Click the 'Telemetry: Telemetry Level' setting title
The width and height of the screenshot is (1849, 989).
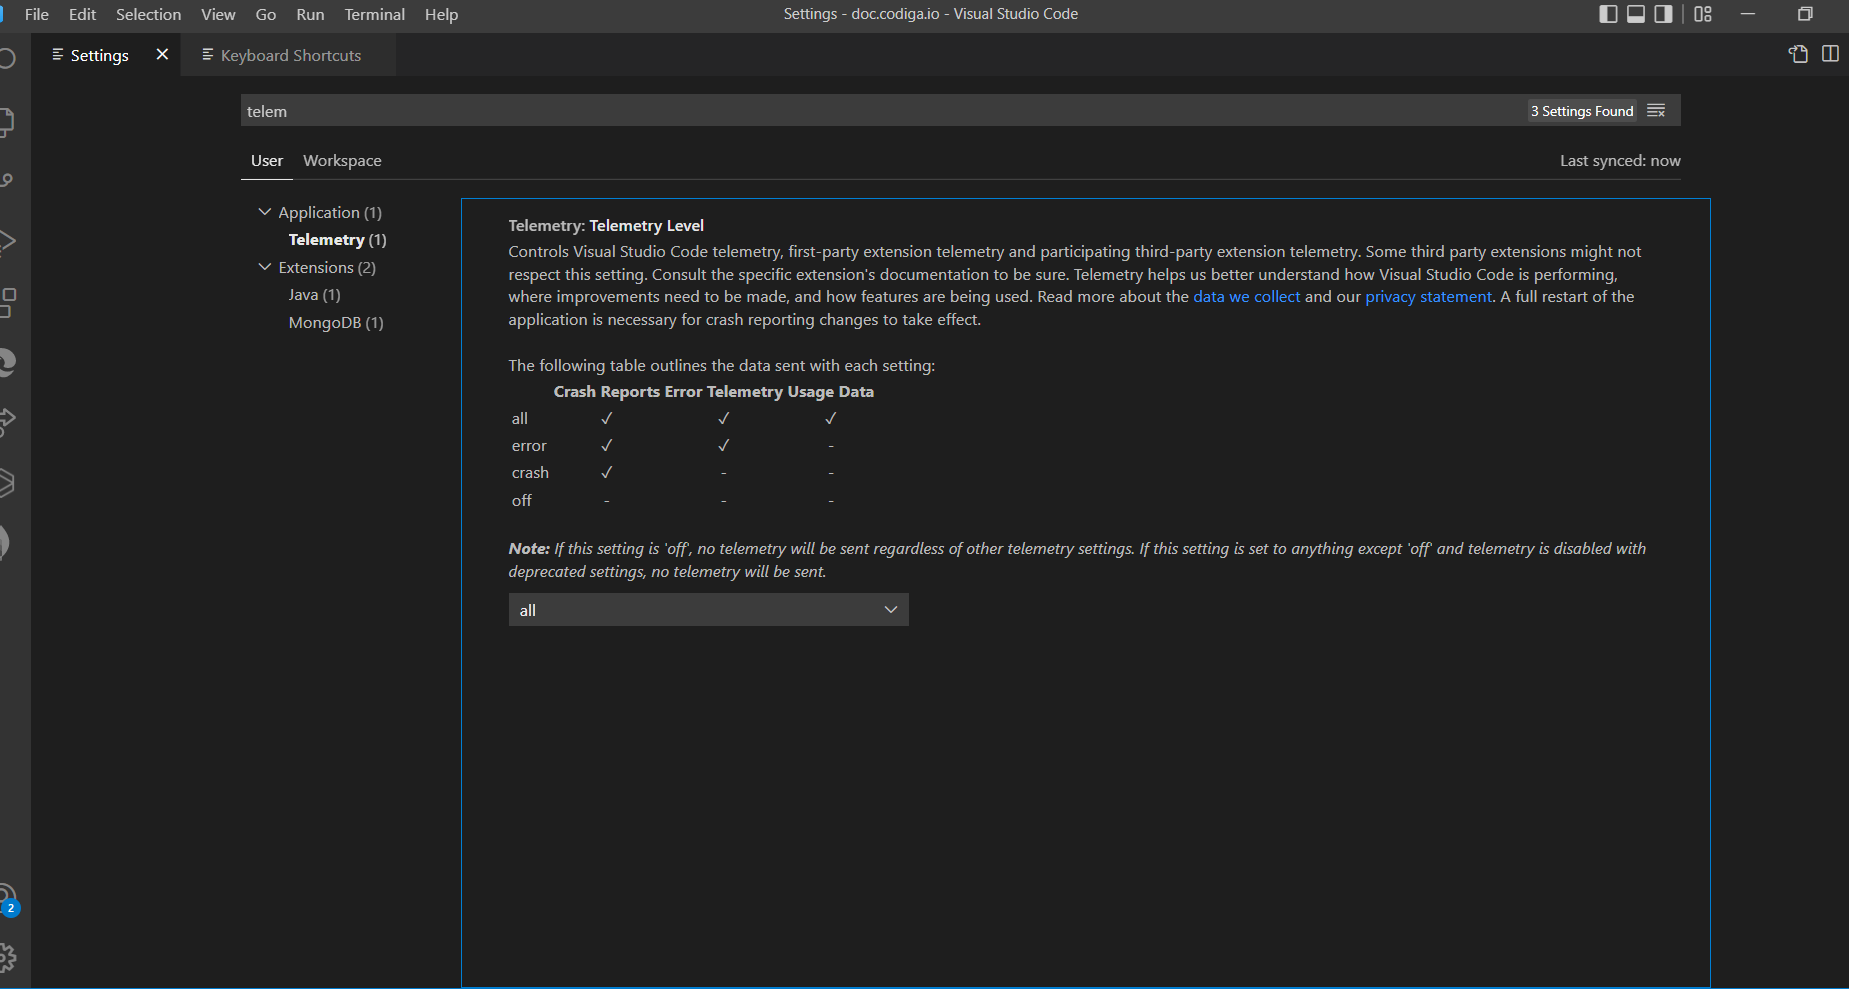coord(606,226)
